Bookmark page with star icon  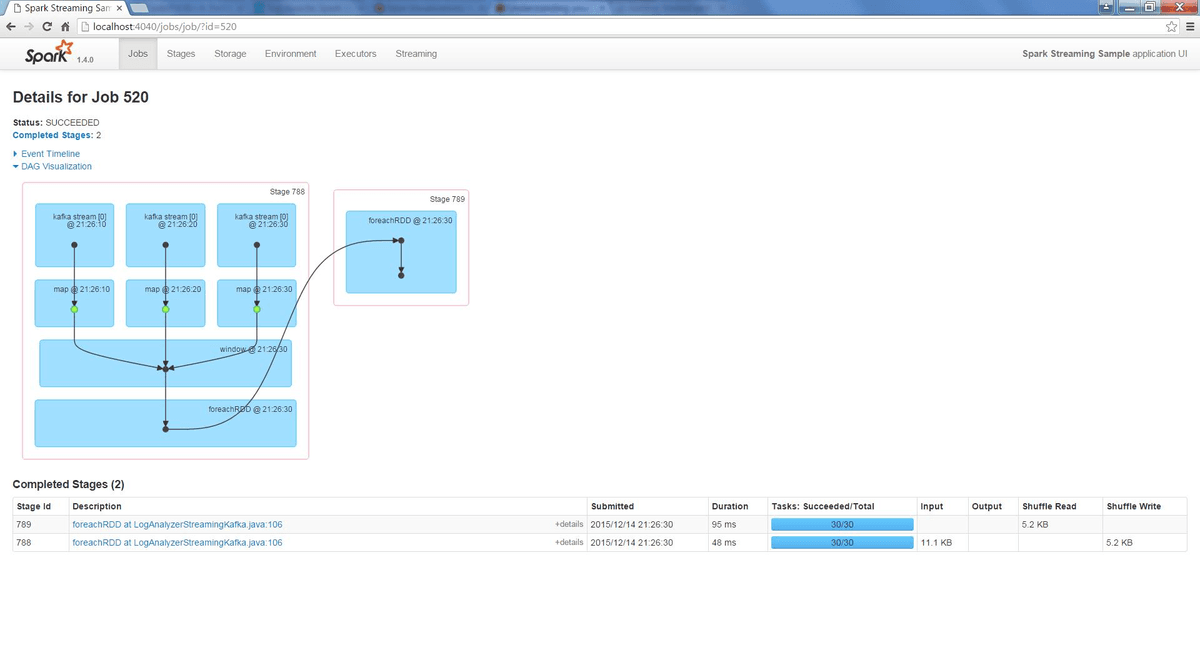coord(1171,26)
